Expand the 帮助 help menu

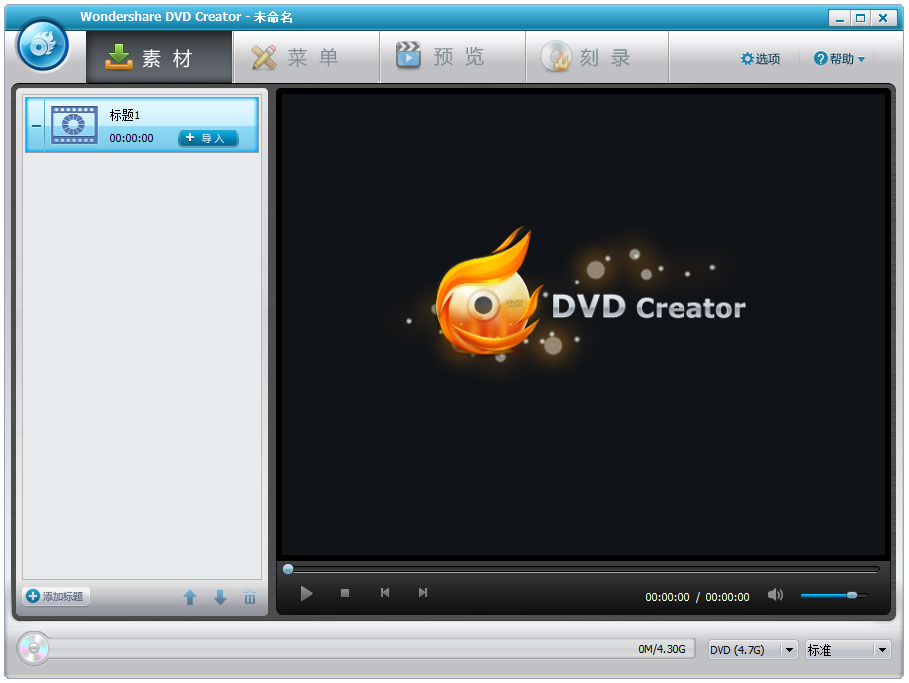click(840, 59)
